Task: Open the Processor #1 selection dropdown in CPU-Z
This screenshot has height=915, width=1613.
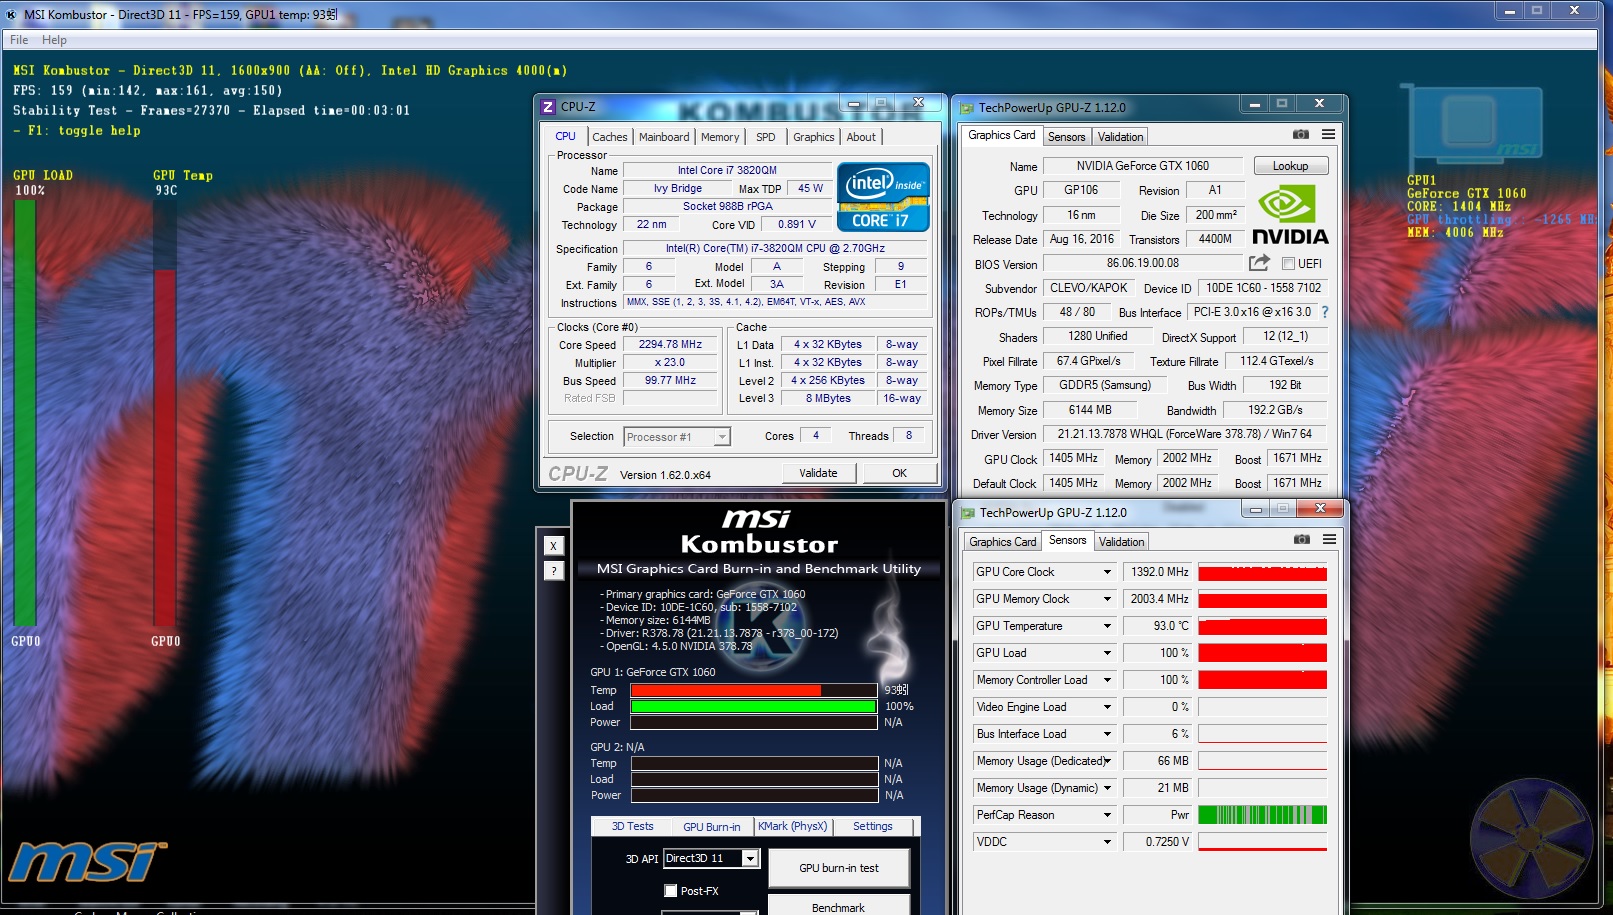Action: coord(721,437)
